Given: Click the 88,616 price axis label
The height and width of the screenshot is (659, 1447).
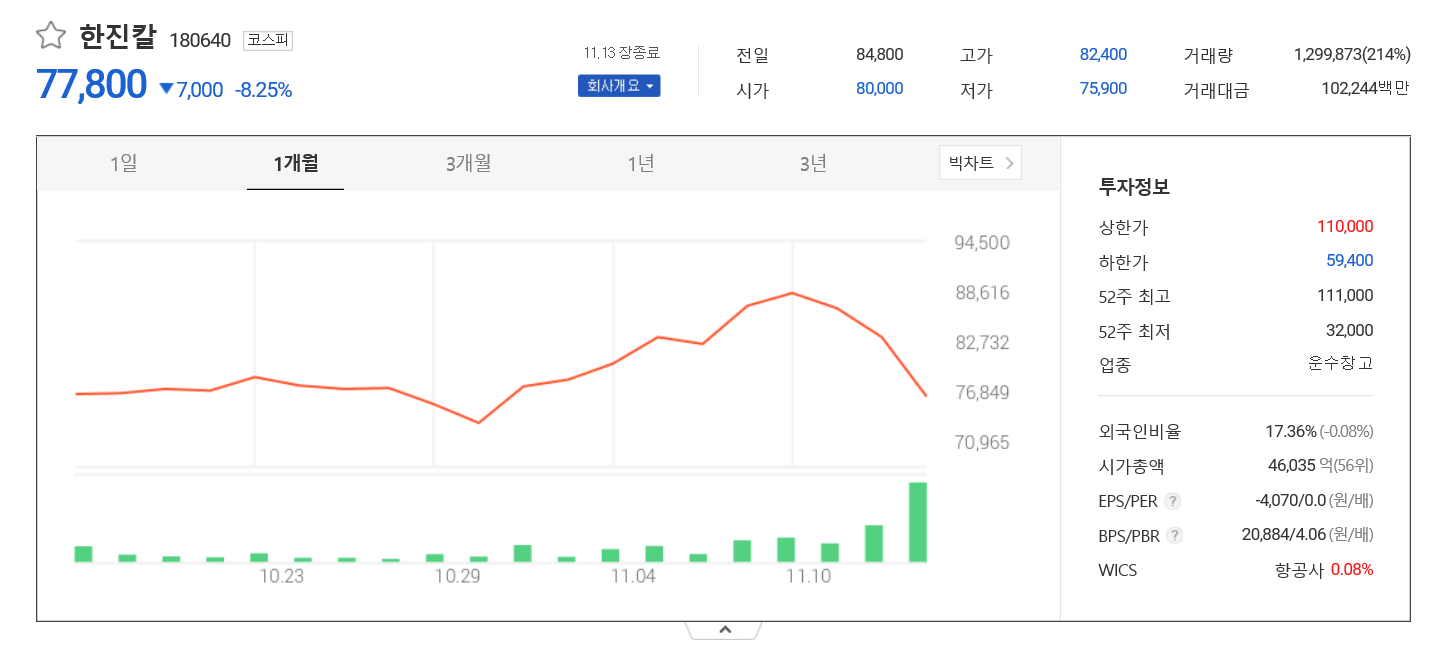Looking at the screenshot, I should pyautogui.click(x=982, y=293).
